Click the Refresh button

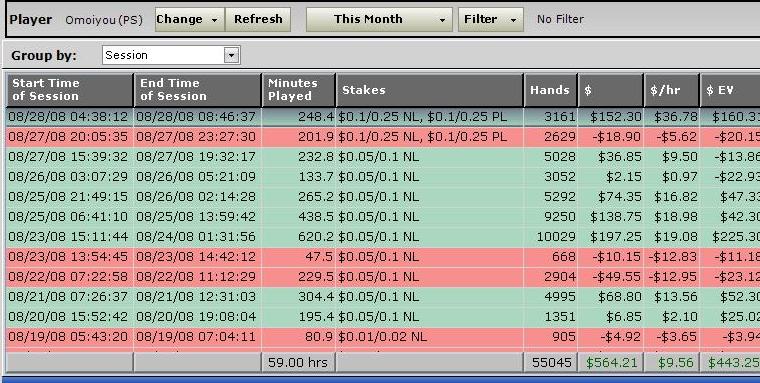(x=258, y=19)
